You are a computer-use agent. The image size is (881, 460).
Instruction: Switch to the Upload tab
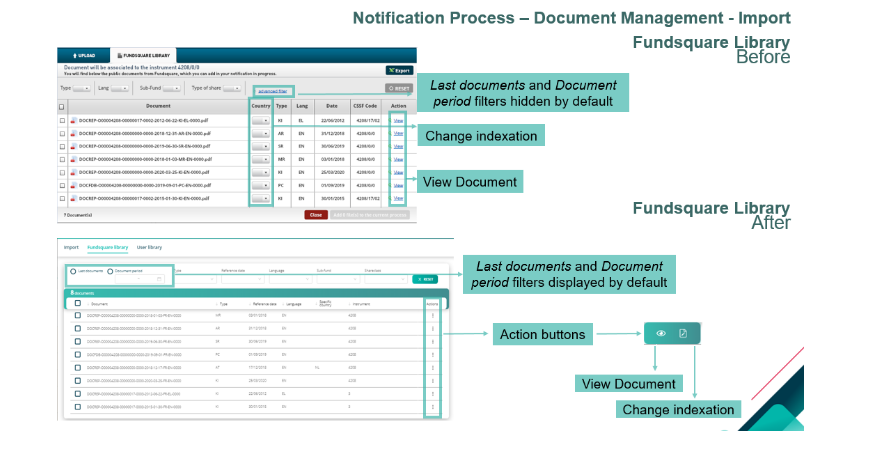(x=84, y=56)
